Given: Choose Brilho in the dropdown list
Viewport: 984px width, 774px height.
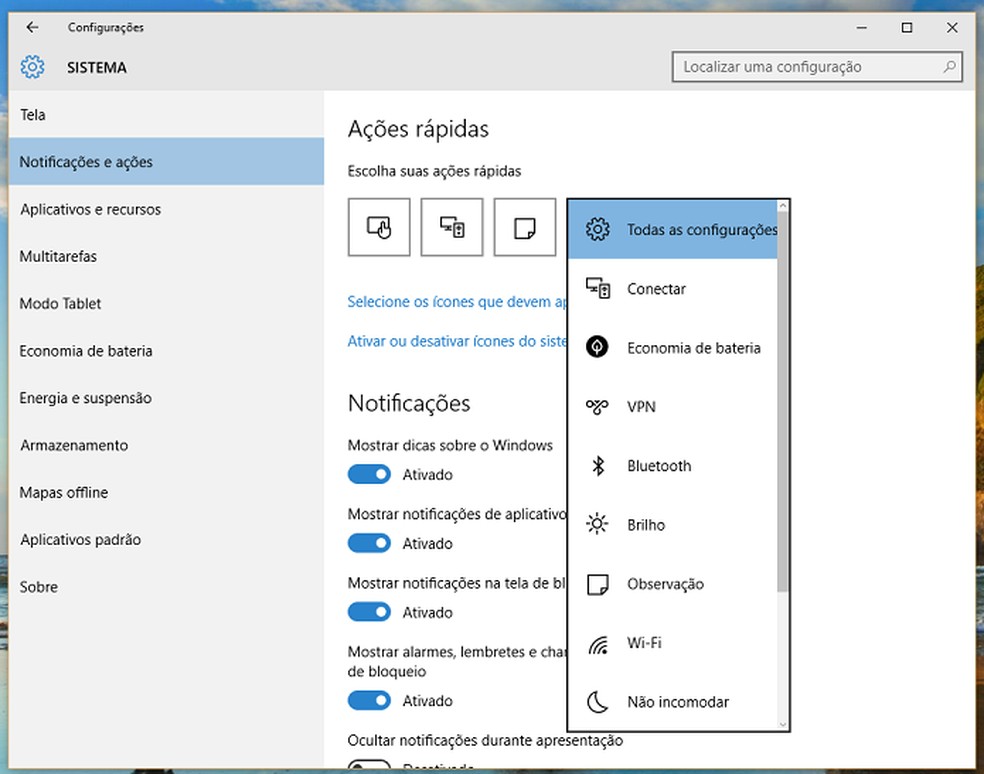Looking at the screenshot, I should [x=646, y=525].
